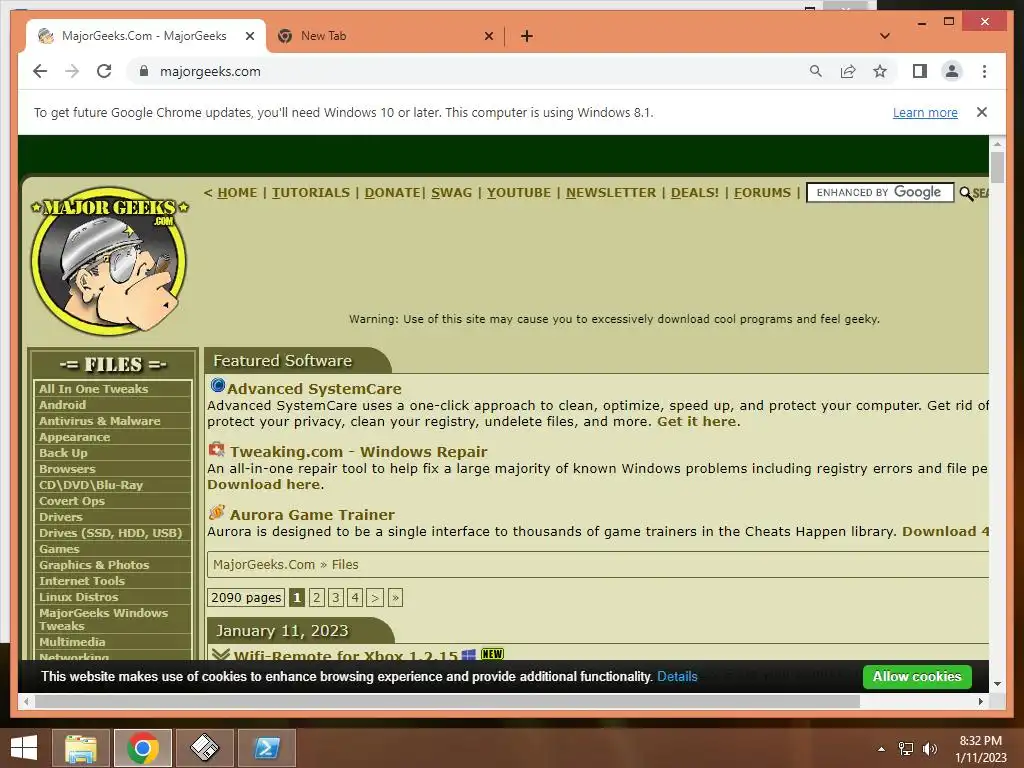The width and height of the screenshot is (1024, 768).
Task: Open Chrome three-dot menu
Action: 984,71
